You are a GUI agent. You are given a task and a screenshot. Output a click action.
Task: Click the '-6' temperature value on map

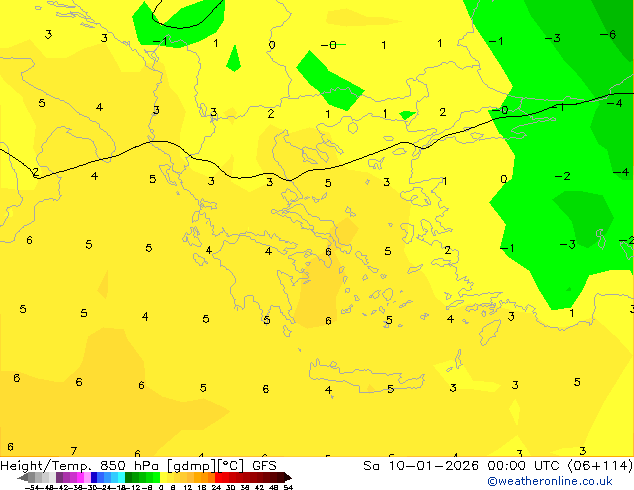click(608, 34)
